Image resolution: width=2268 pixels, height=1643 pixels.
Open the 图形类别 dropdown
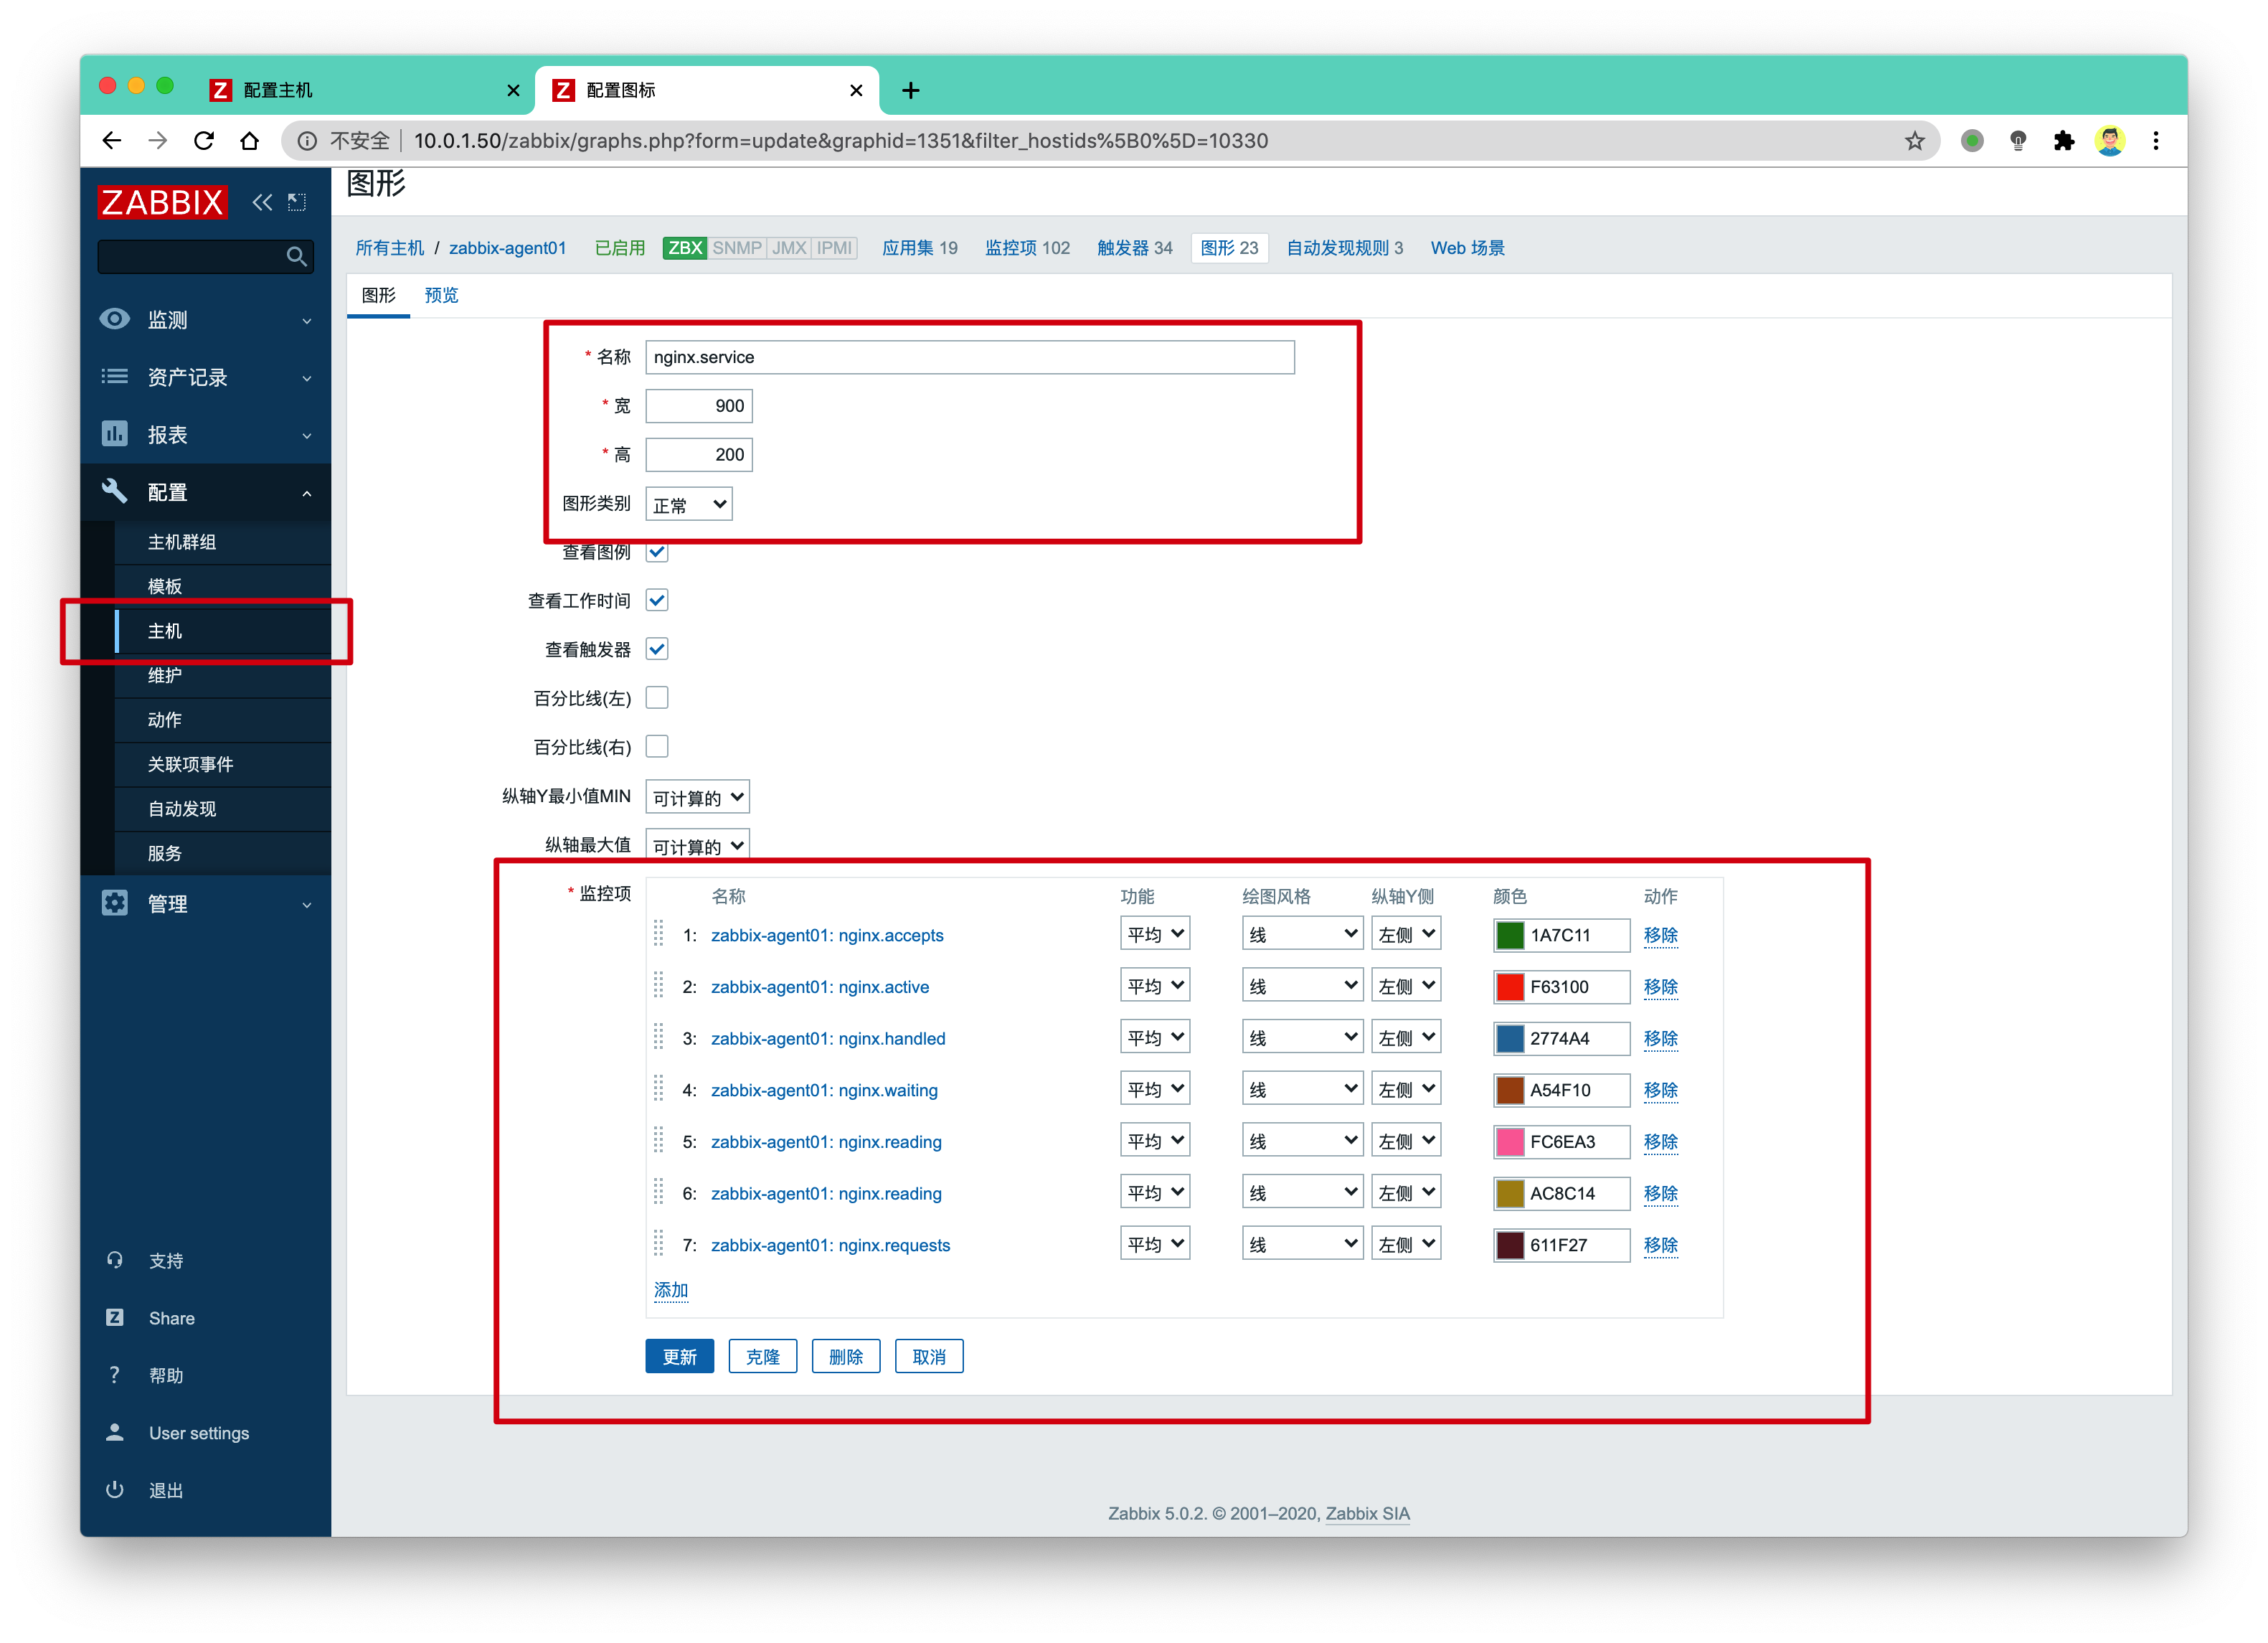[689, 504]
